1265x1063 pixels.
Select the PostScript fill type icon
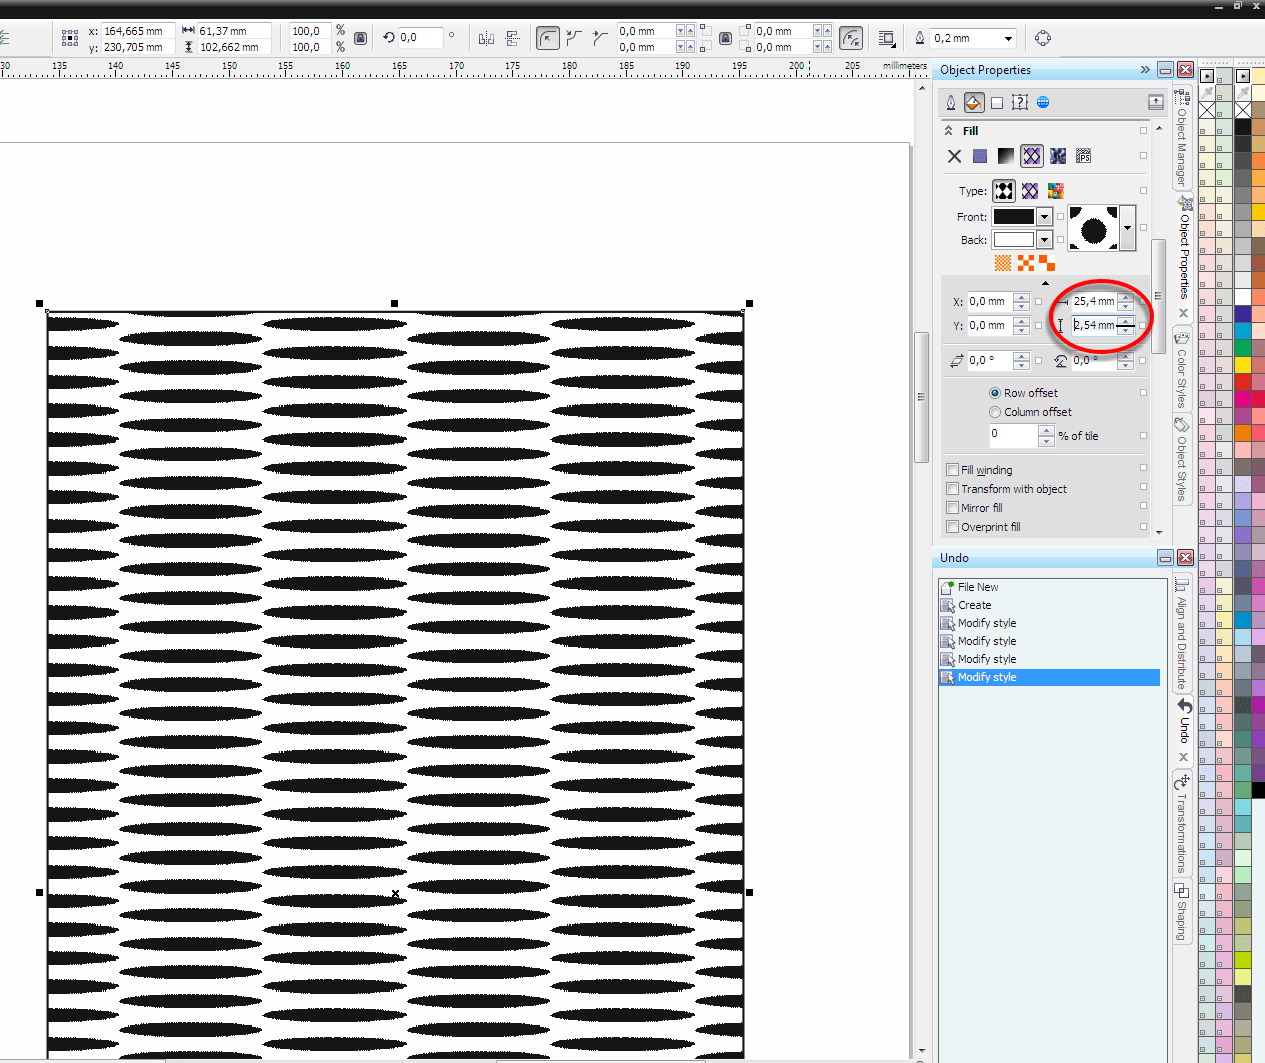click(x=1083, y=156)
